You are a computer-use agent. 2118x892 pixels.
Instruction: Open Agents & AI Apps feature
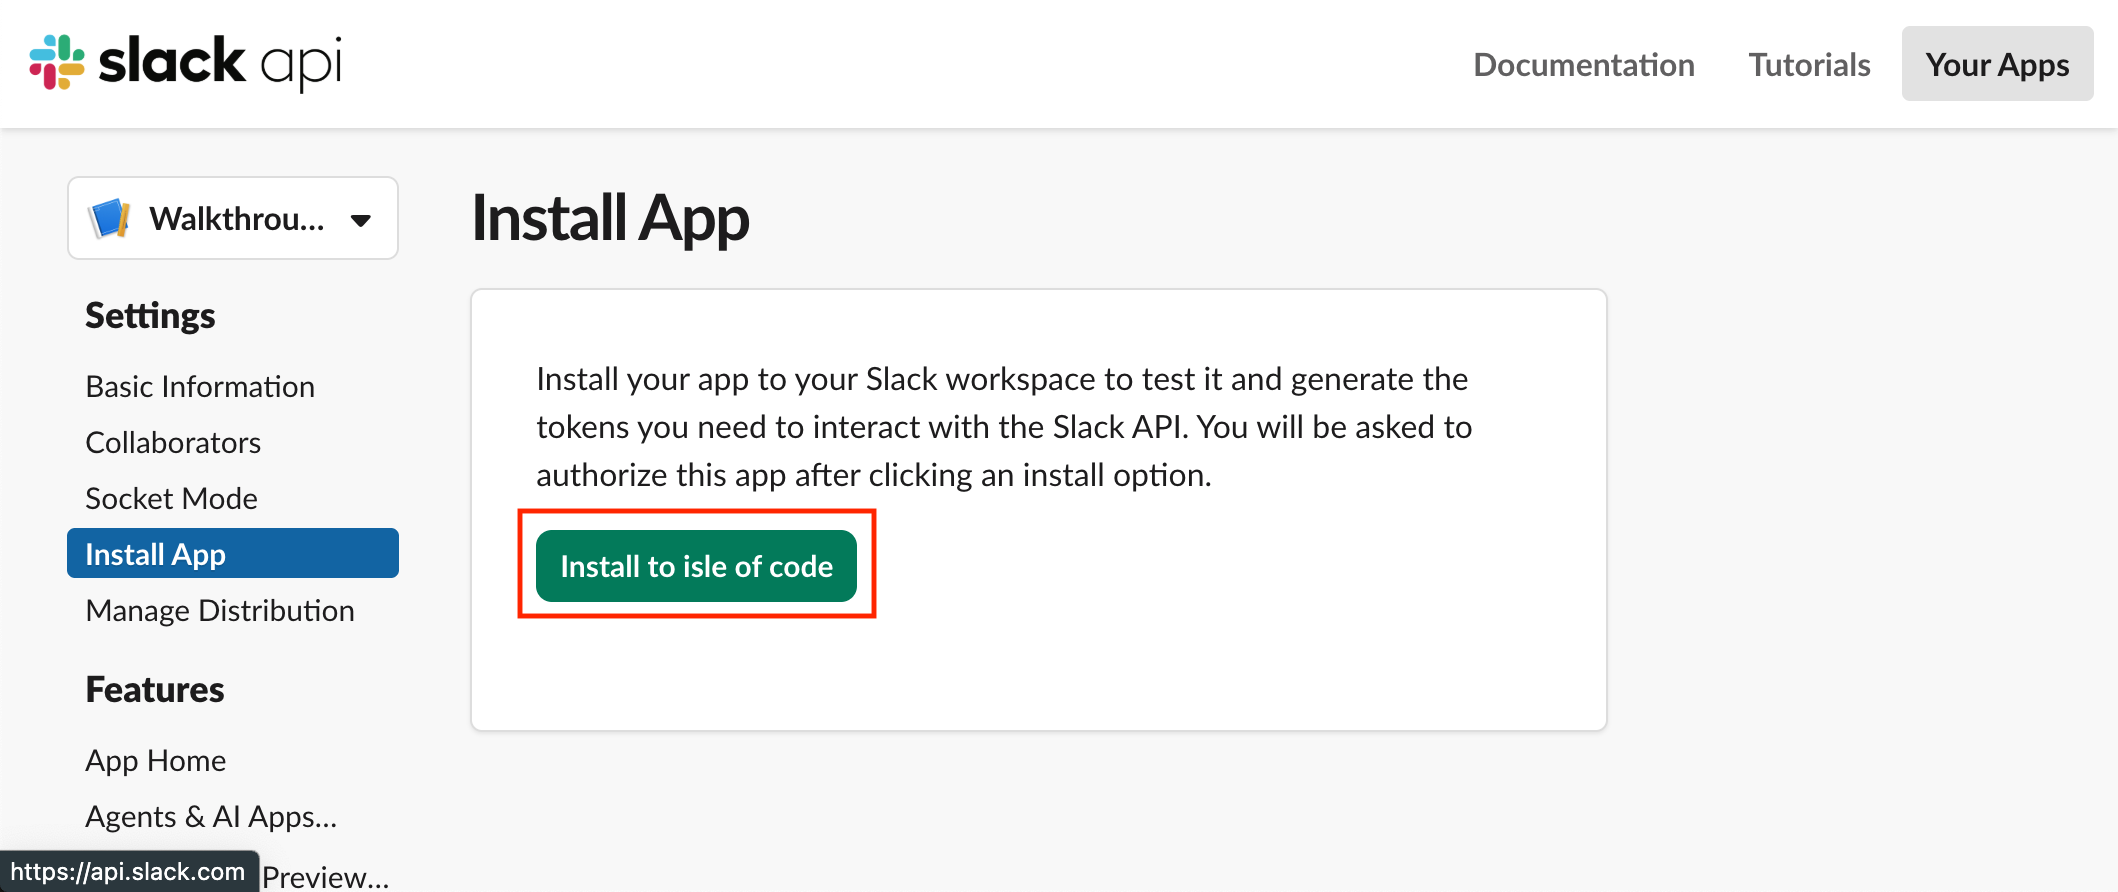click(x=211, y=817)
